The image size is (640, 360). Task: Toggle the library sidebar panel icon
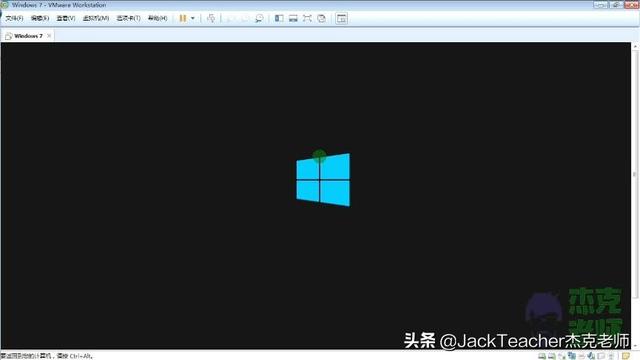279,18
